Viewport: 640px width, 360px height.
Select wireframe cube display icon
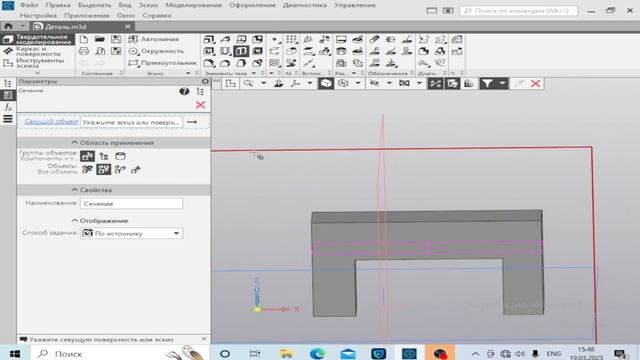343,83
